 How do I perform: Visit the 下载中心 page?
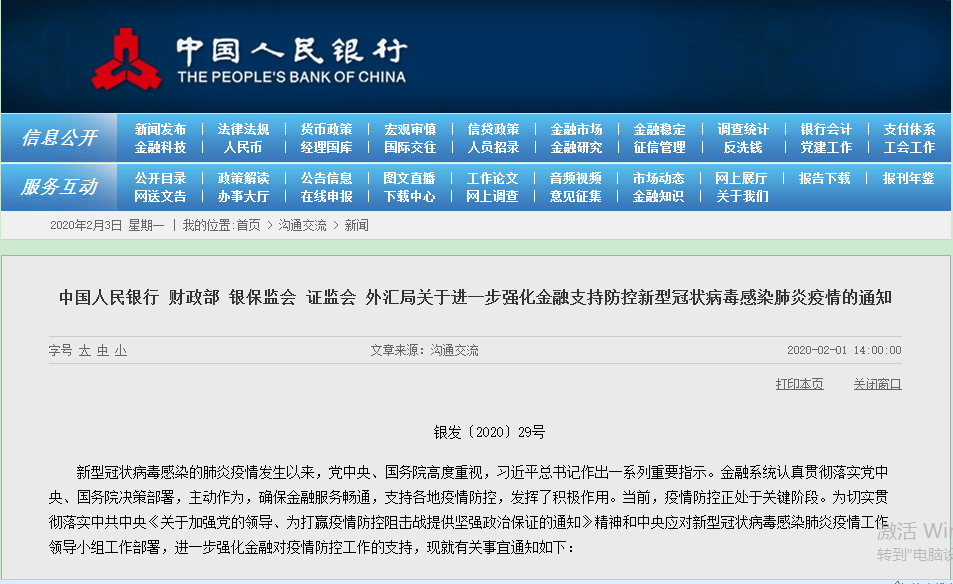pyautogui.click(x=409, y=197)
